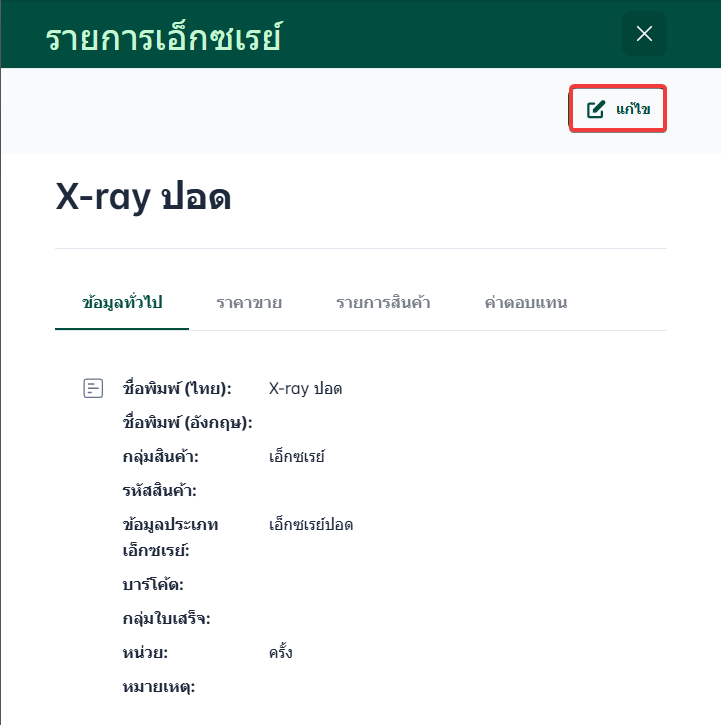Click the หมายเหตุ label
The width and height of the screenshot is (721, 725).
pos(158,687)
